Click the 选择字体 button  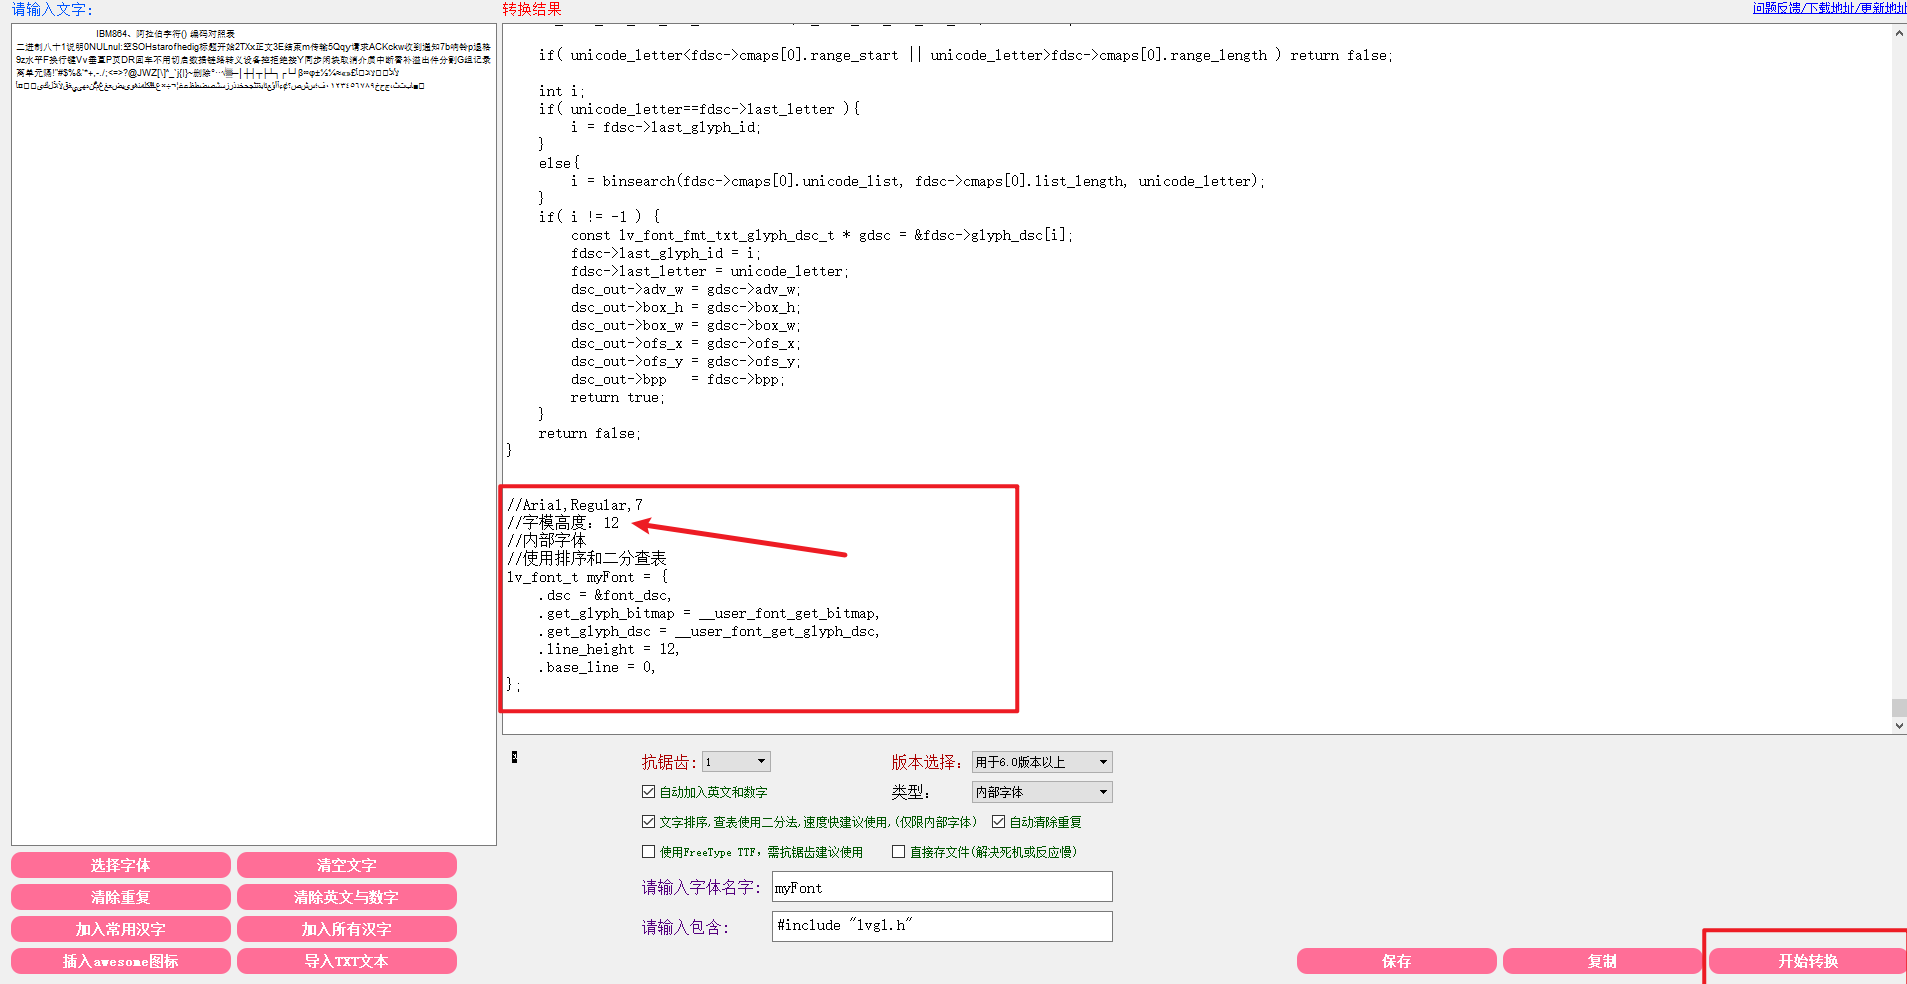tap(121, 865)
